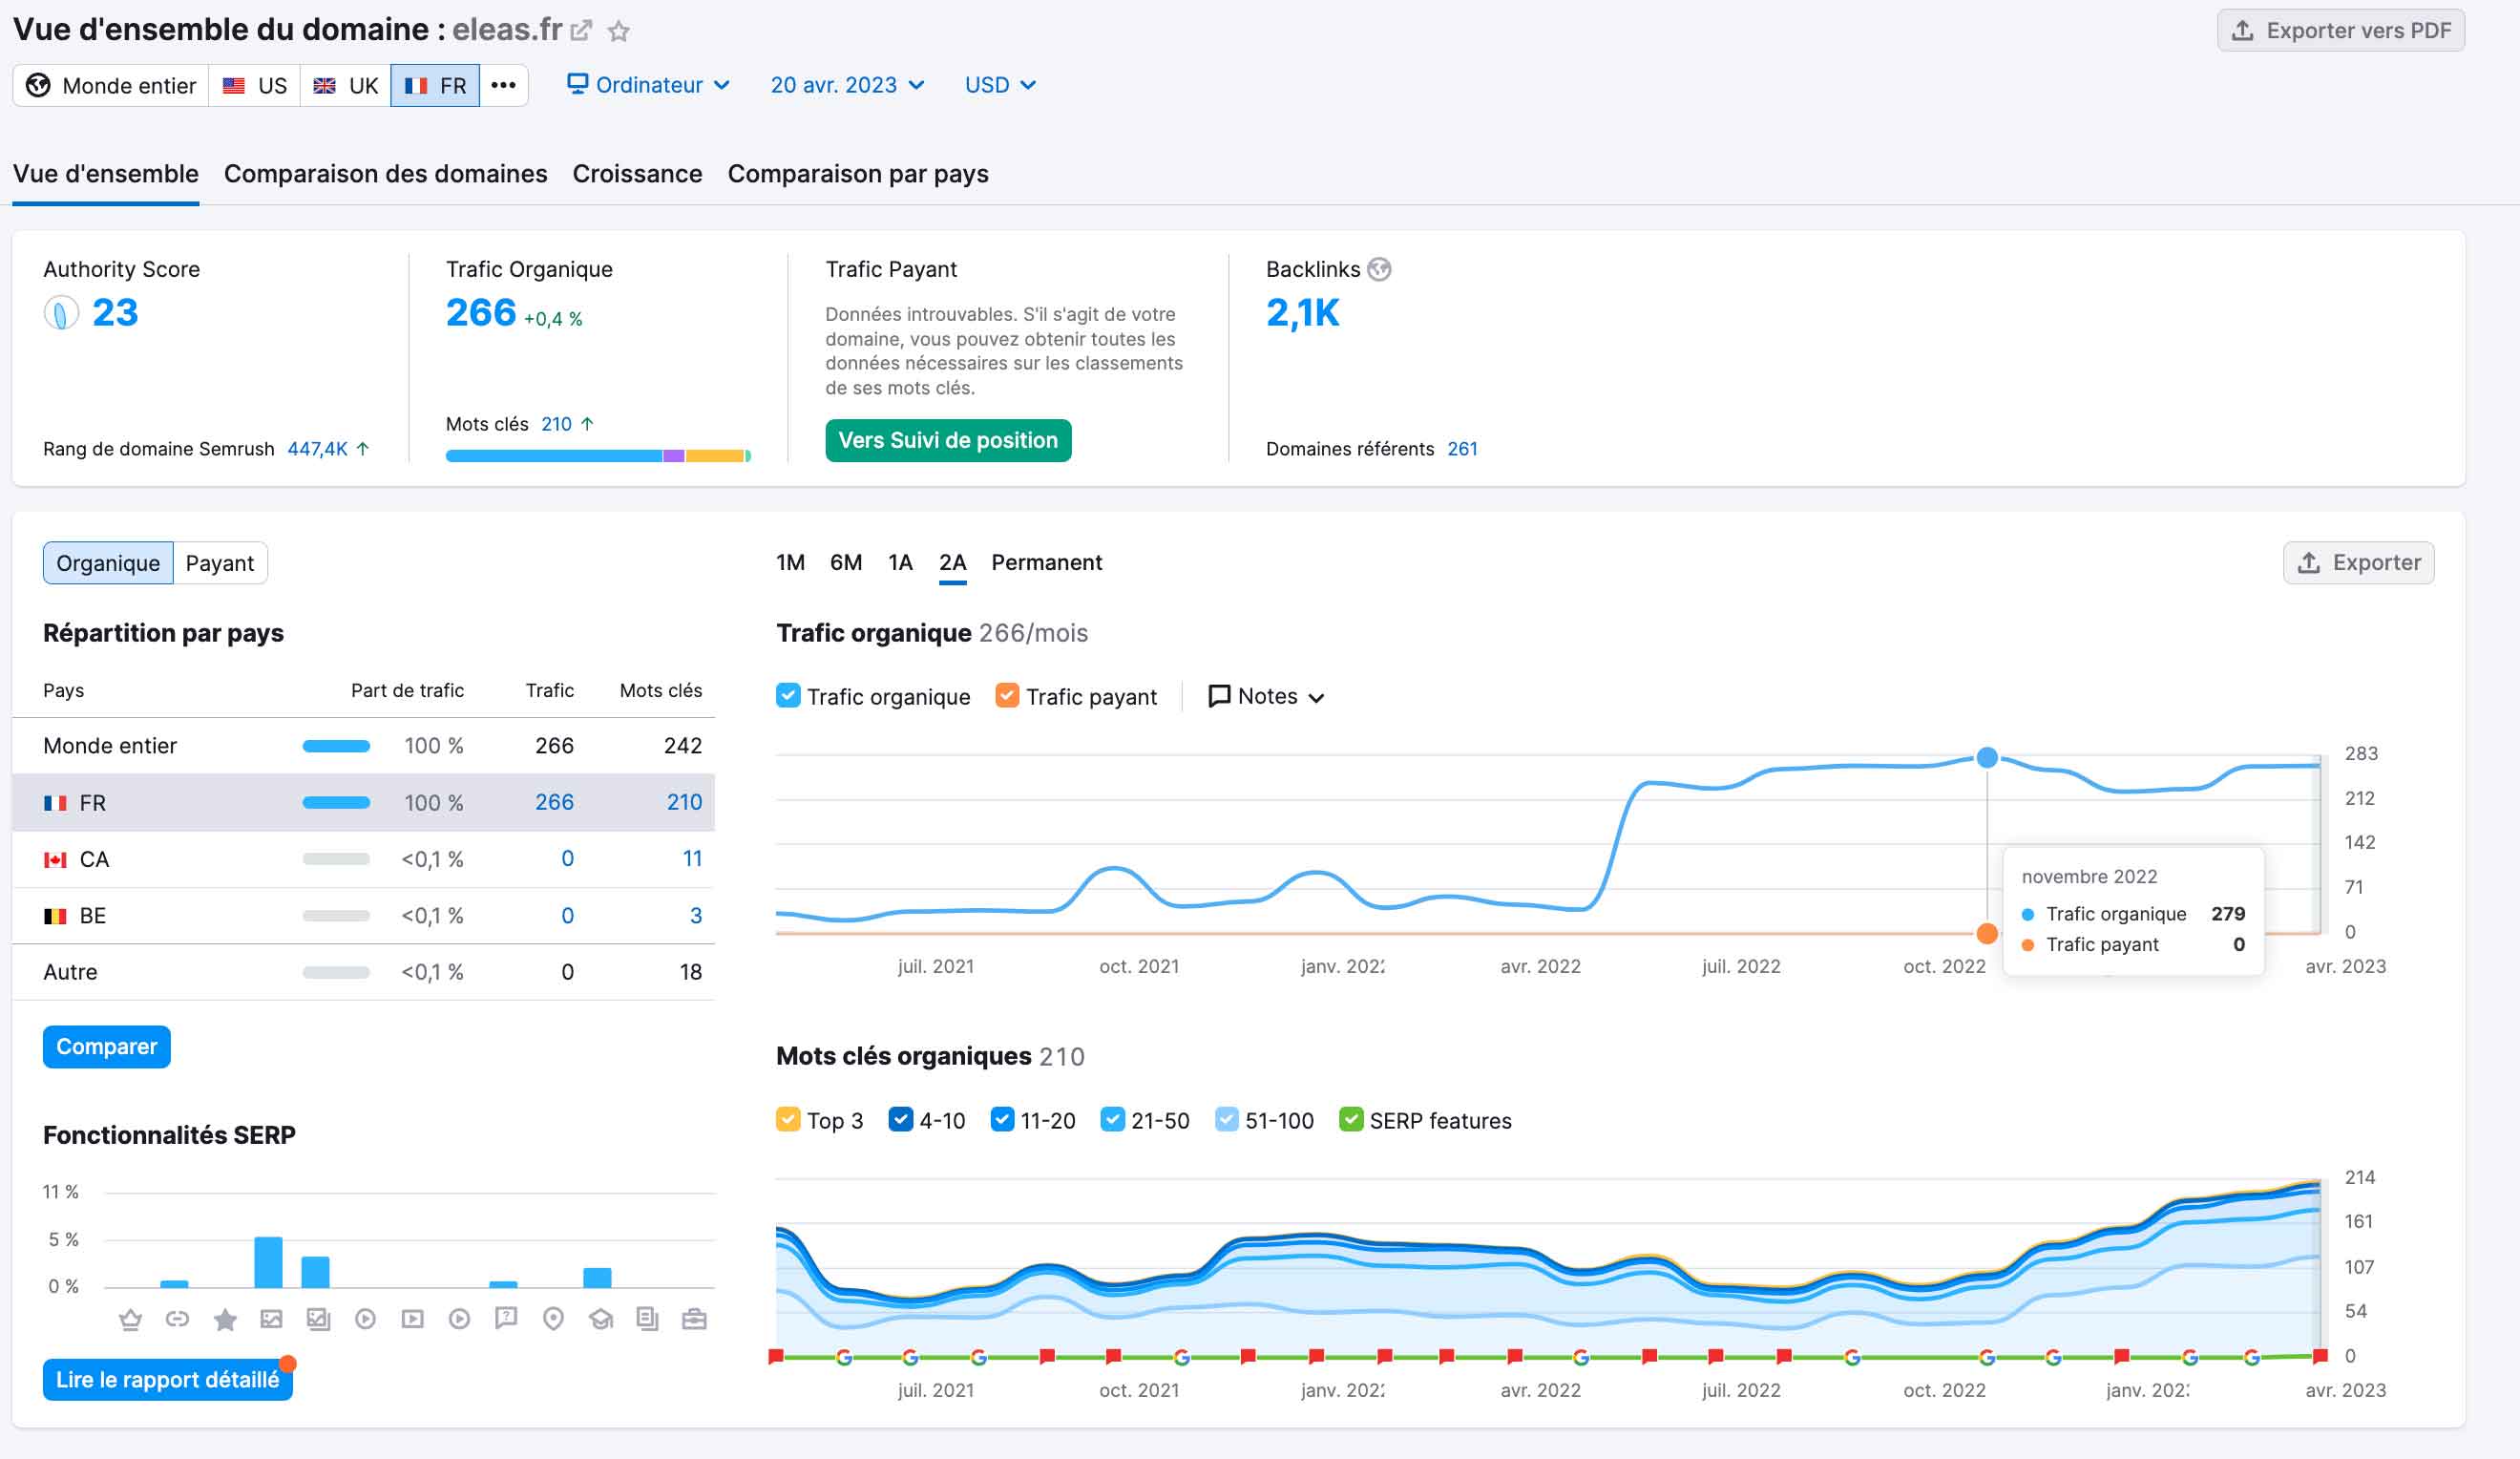
Task: Click Lire le rapport détaillé button
Action: click(167, 1379)
